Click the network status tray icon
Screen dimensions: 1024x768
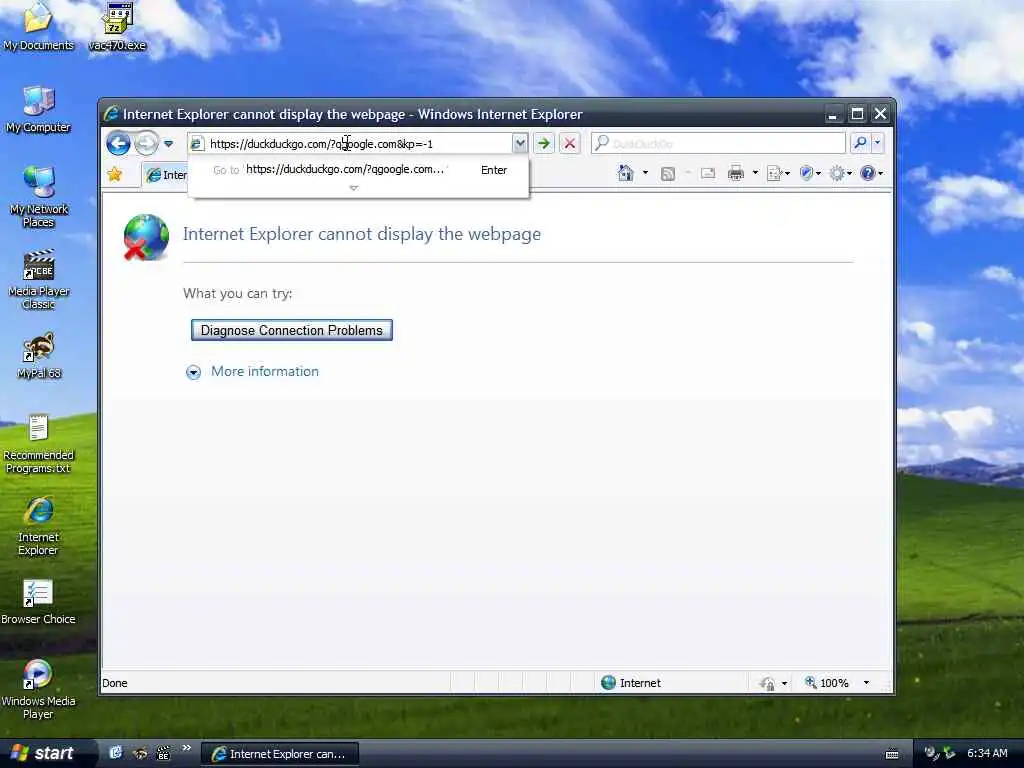[932, 753]
